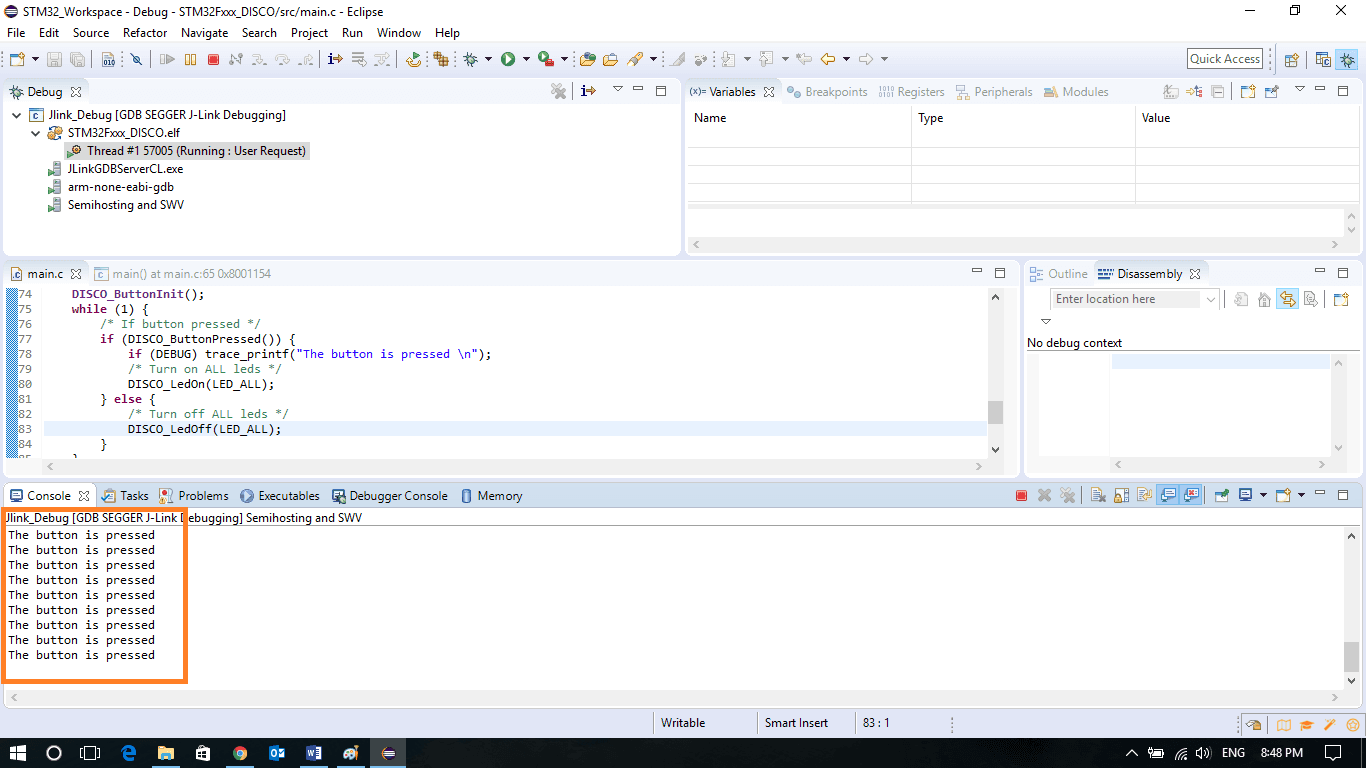Click the Enter location here field
The height and width of the screenshot is (768, 1366).
(x=1127, y=299)
